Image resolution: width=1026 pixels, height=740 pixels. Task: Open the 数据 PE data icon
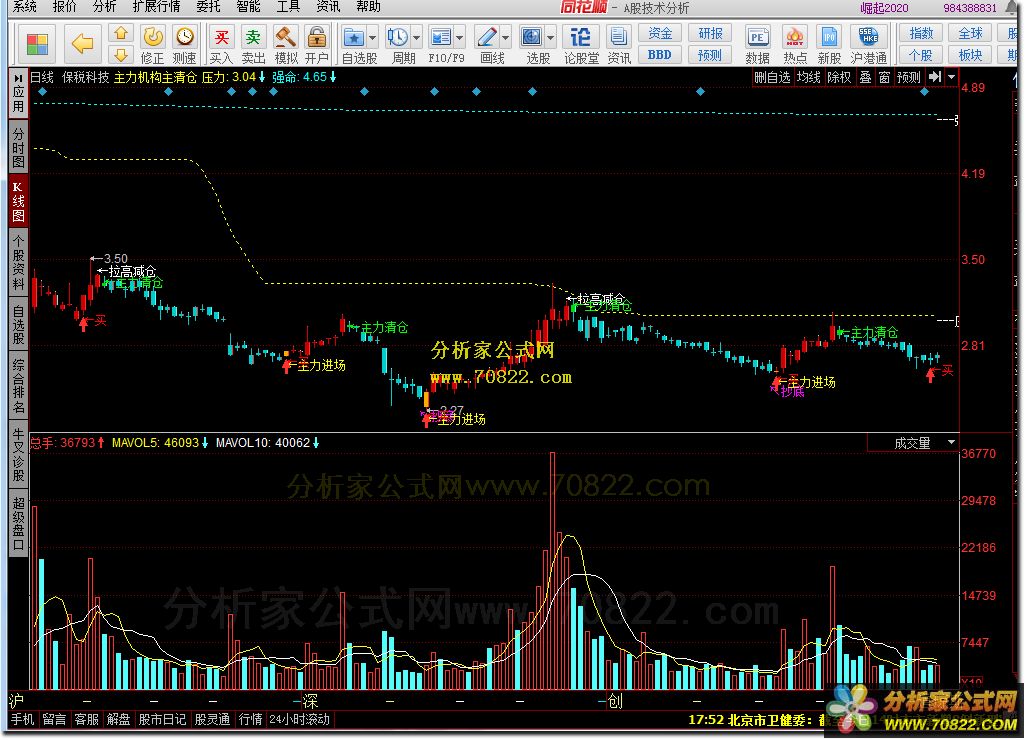pos(758,44)
